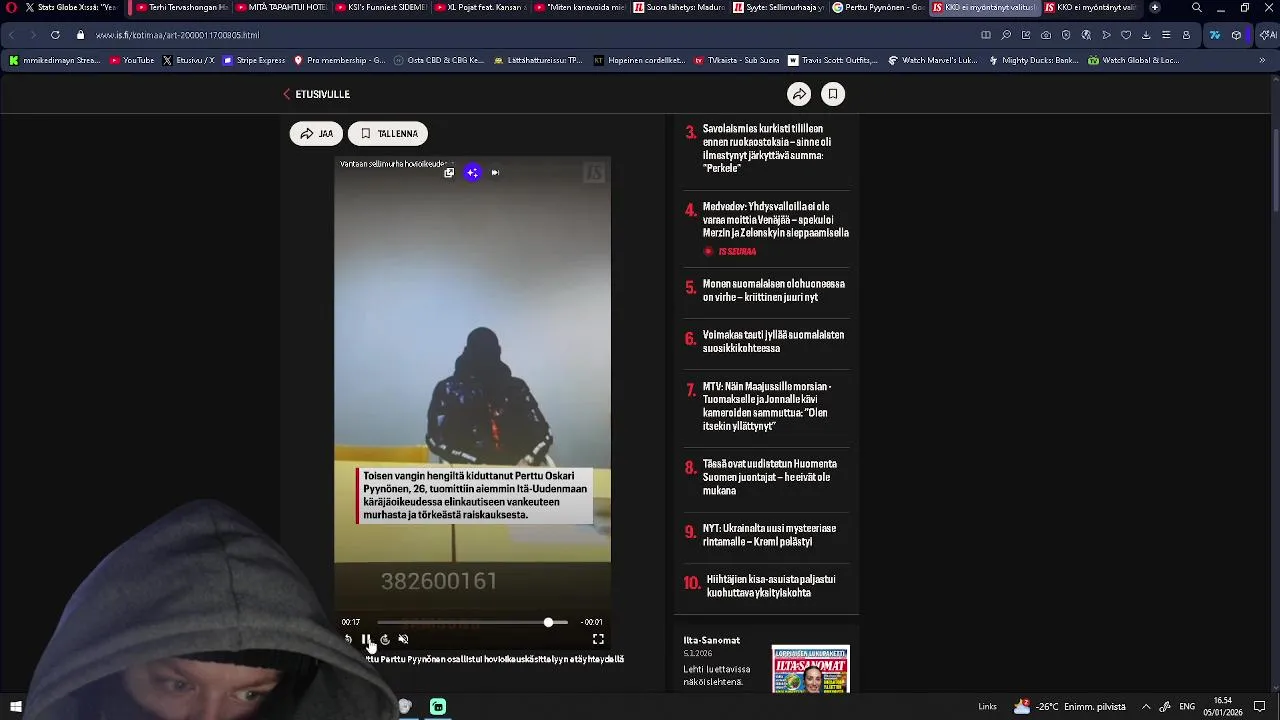Switch to the Perttu Pyynönen Google tab
Image resolution: width=1280 pixels, height=720 pixels.
pyautogui.click(x=878, y=7)
